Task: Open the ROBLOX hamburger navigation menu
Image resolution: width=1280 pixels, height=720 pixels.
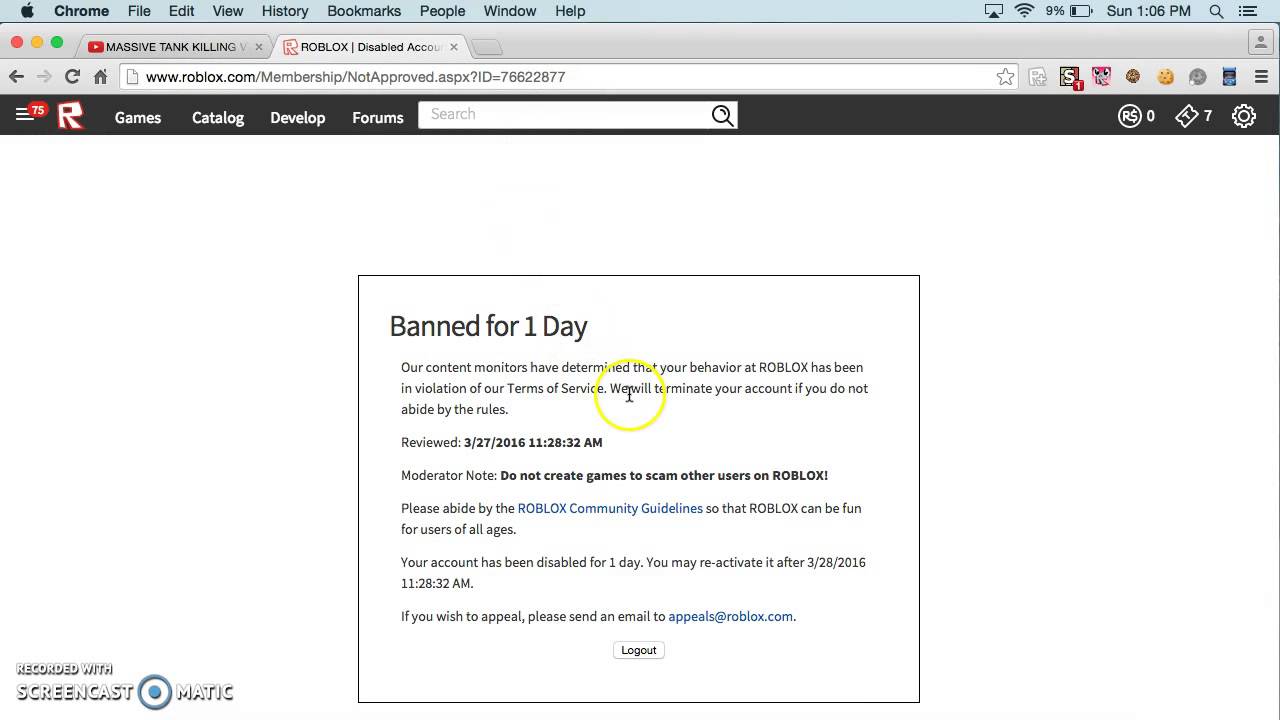Action: [x=24, y=115]
